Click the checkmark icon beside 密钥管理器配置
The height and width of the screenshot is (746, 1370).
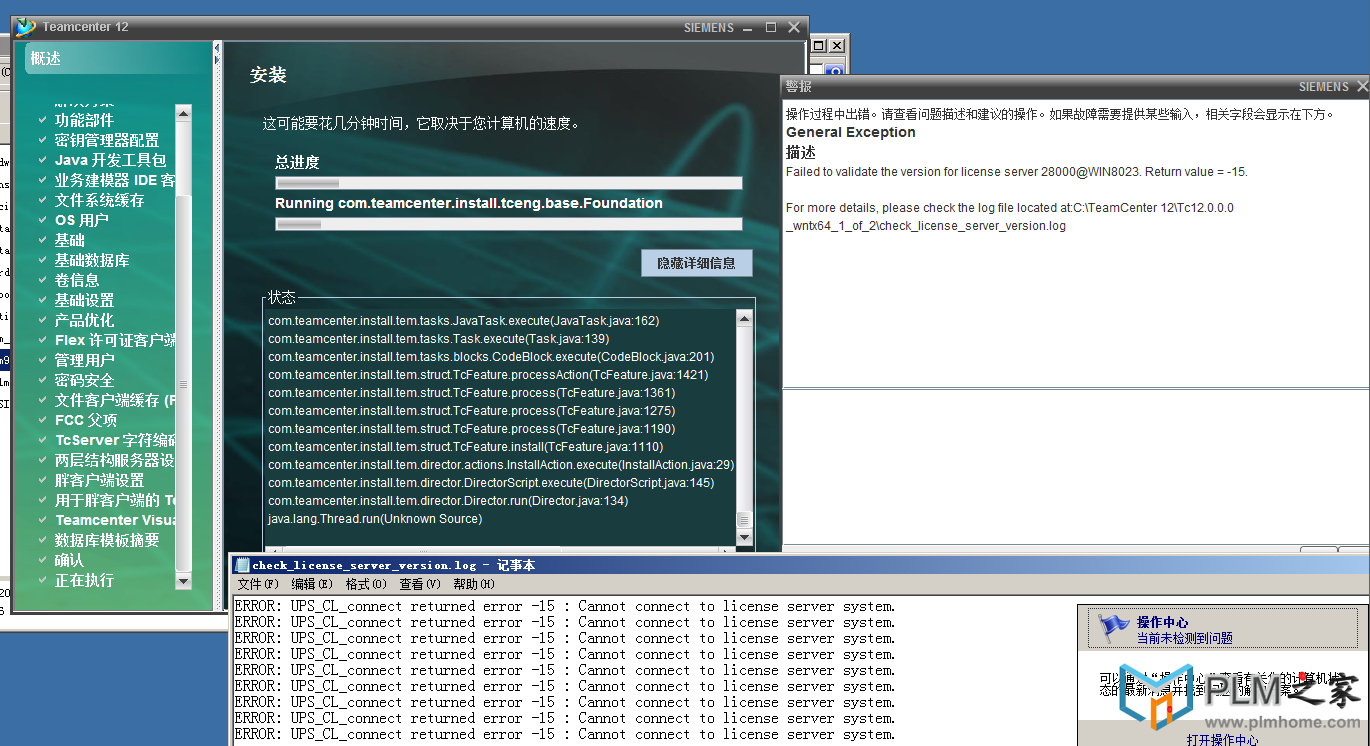click(43, 140)
